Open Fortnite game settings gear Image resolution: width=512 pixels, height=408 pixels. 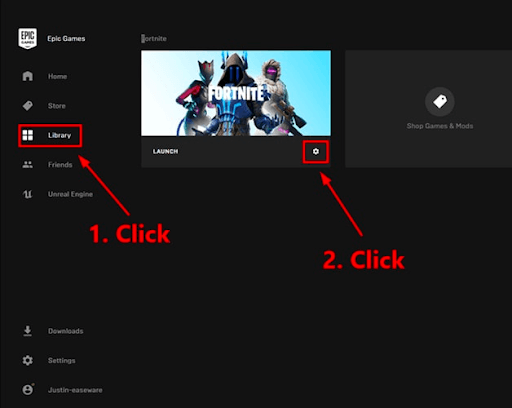point(316,151)
